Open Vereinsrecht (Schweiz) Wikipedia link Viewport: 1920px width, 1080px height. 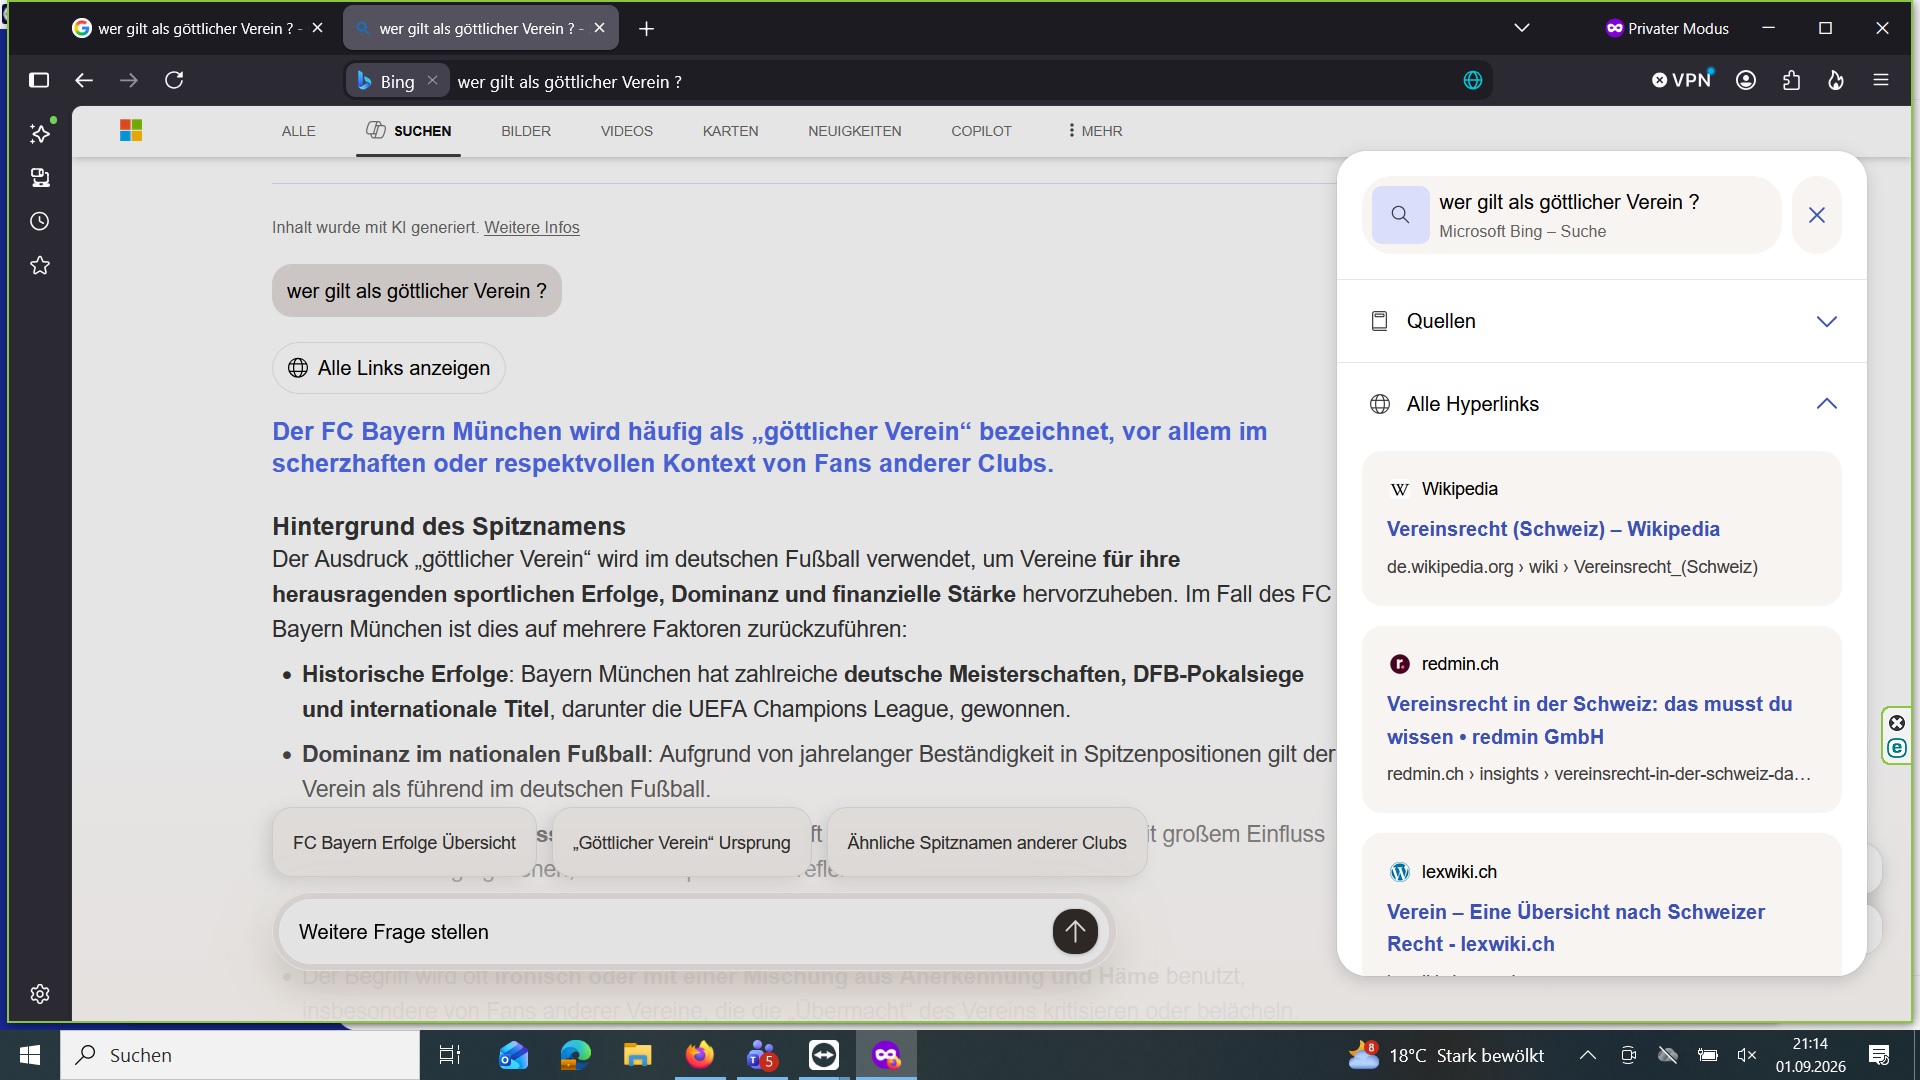pyautogui.click(x=1553, y=529)
